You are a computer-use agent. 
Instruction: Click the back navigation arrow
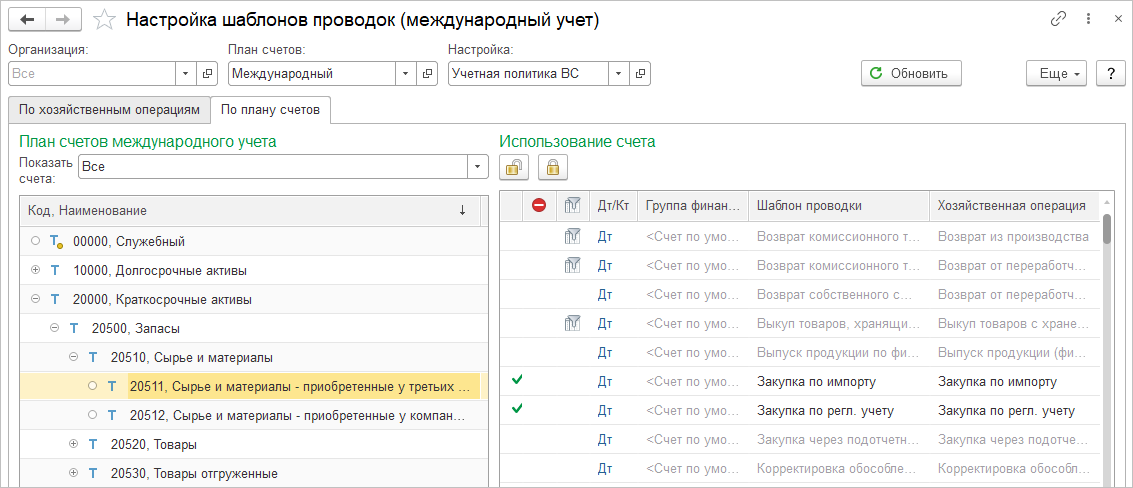[27, 20]
